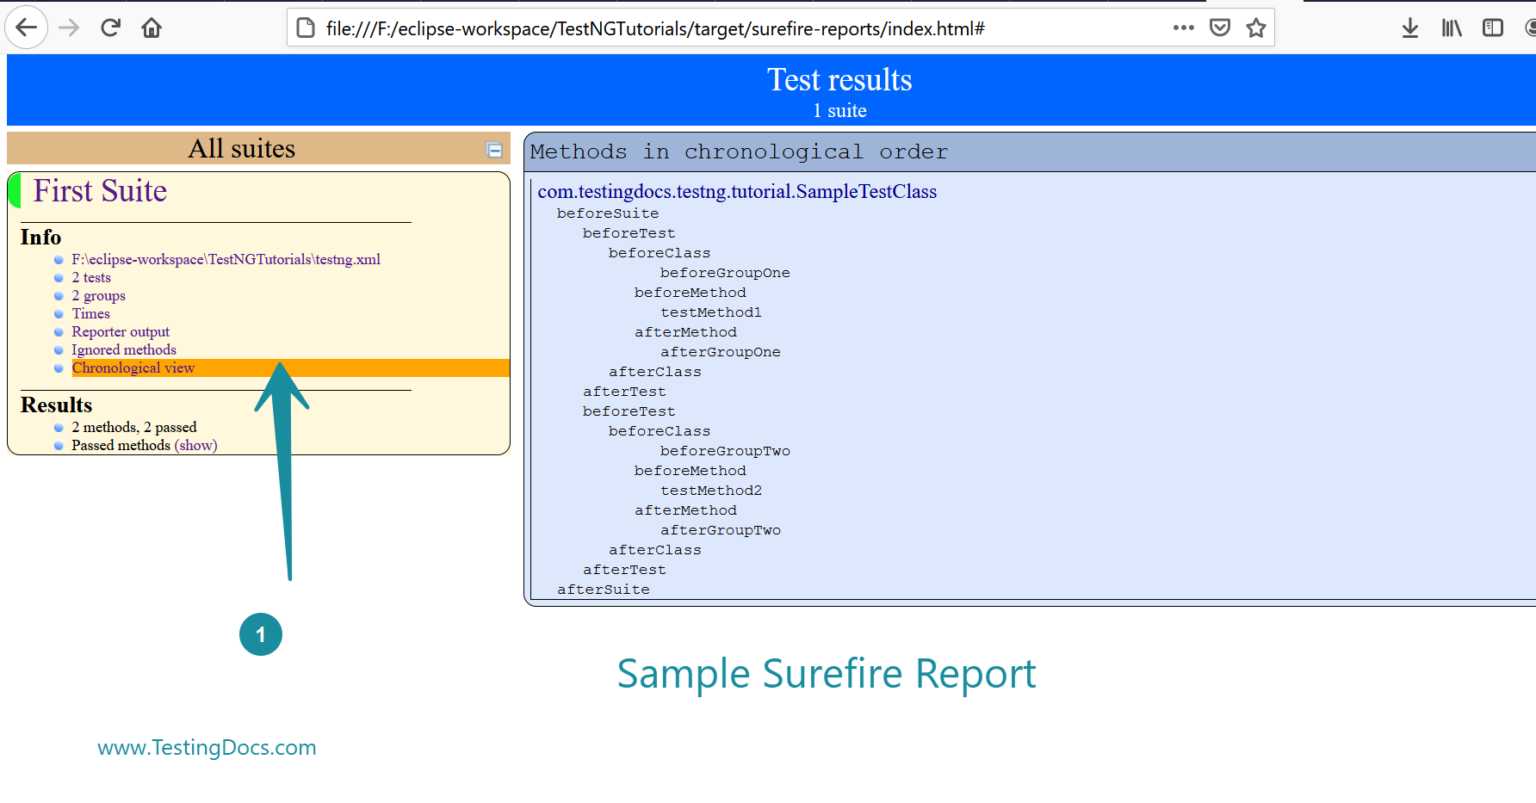
Task: Click the afterGroupOne method entry
Action: (720, 352)
